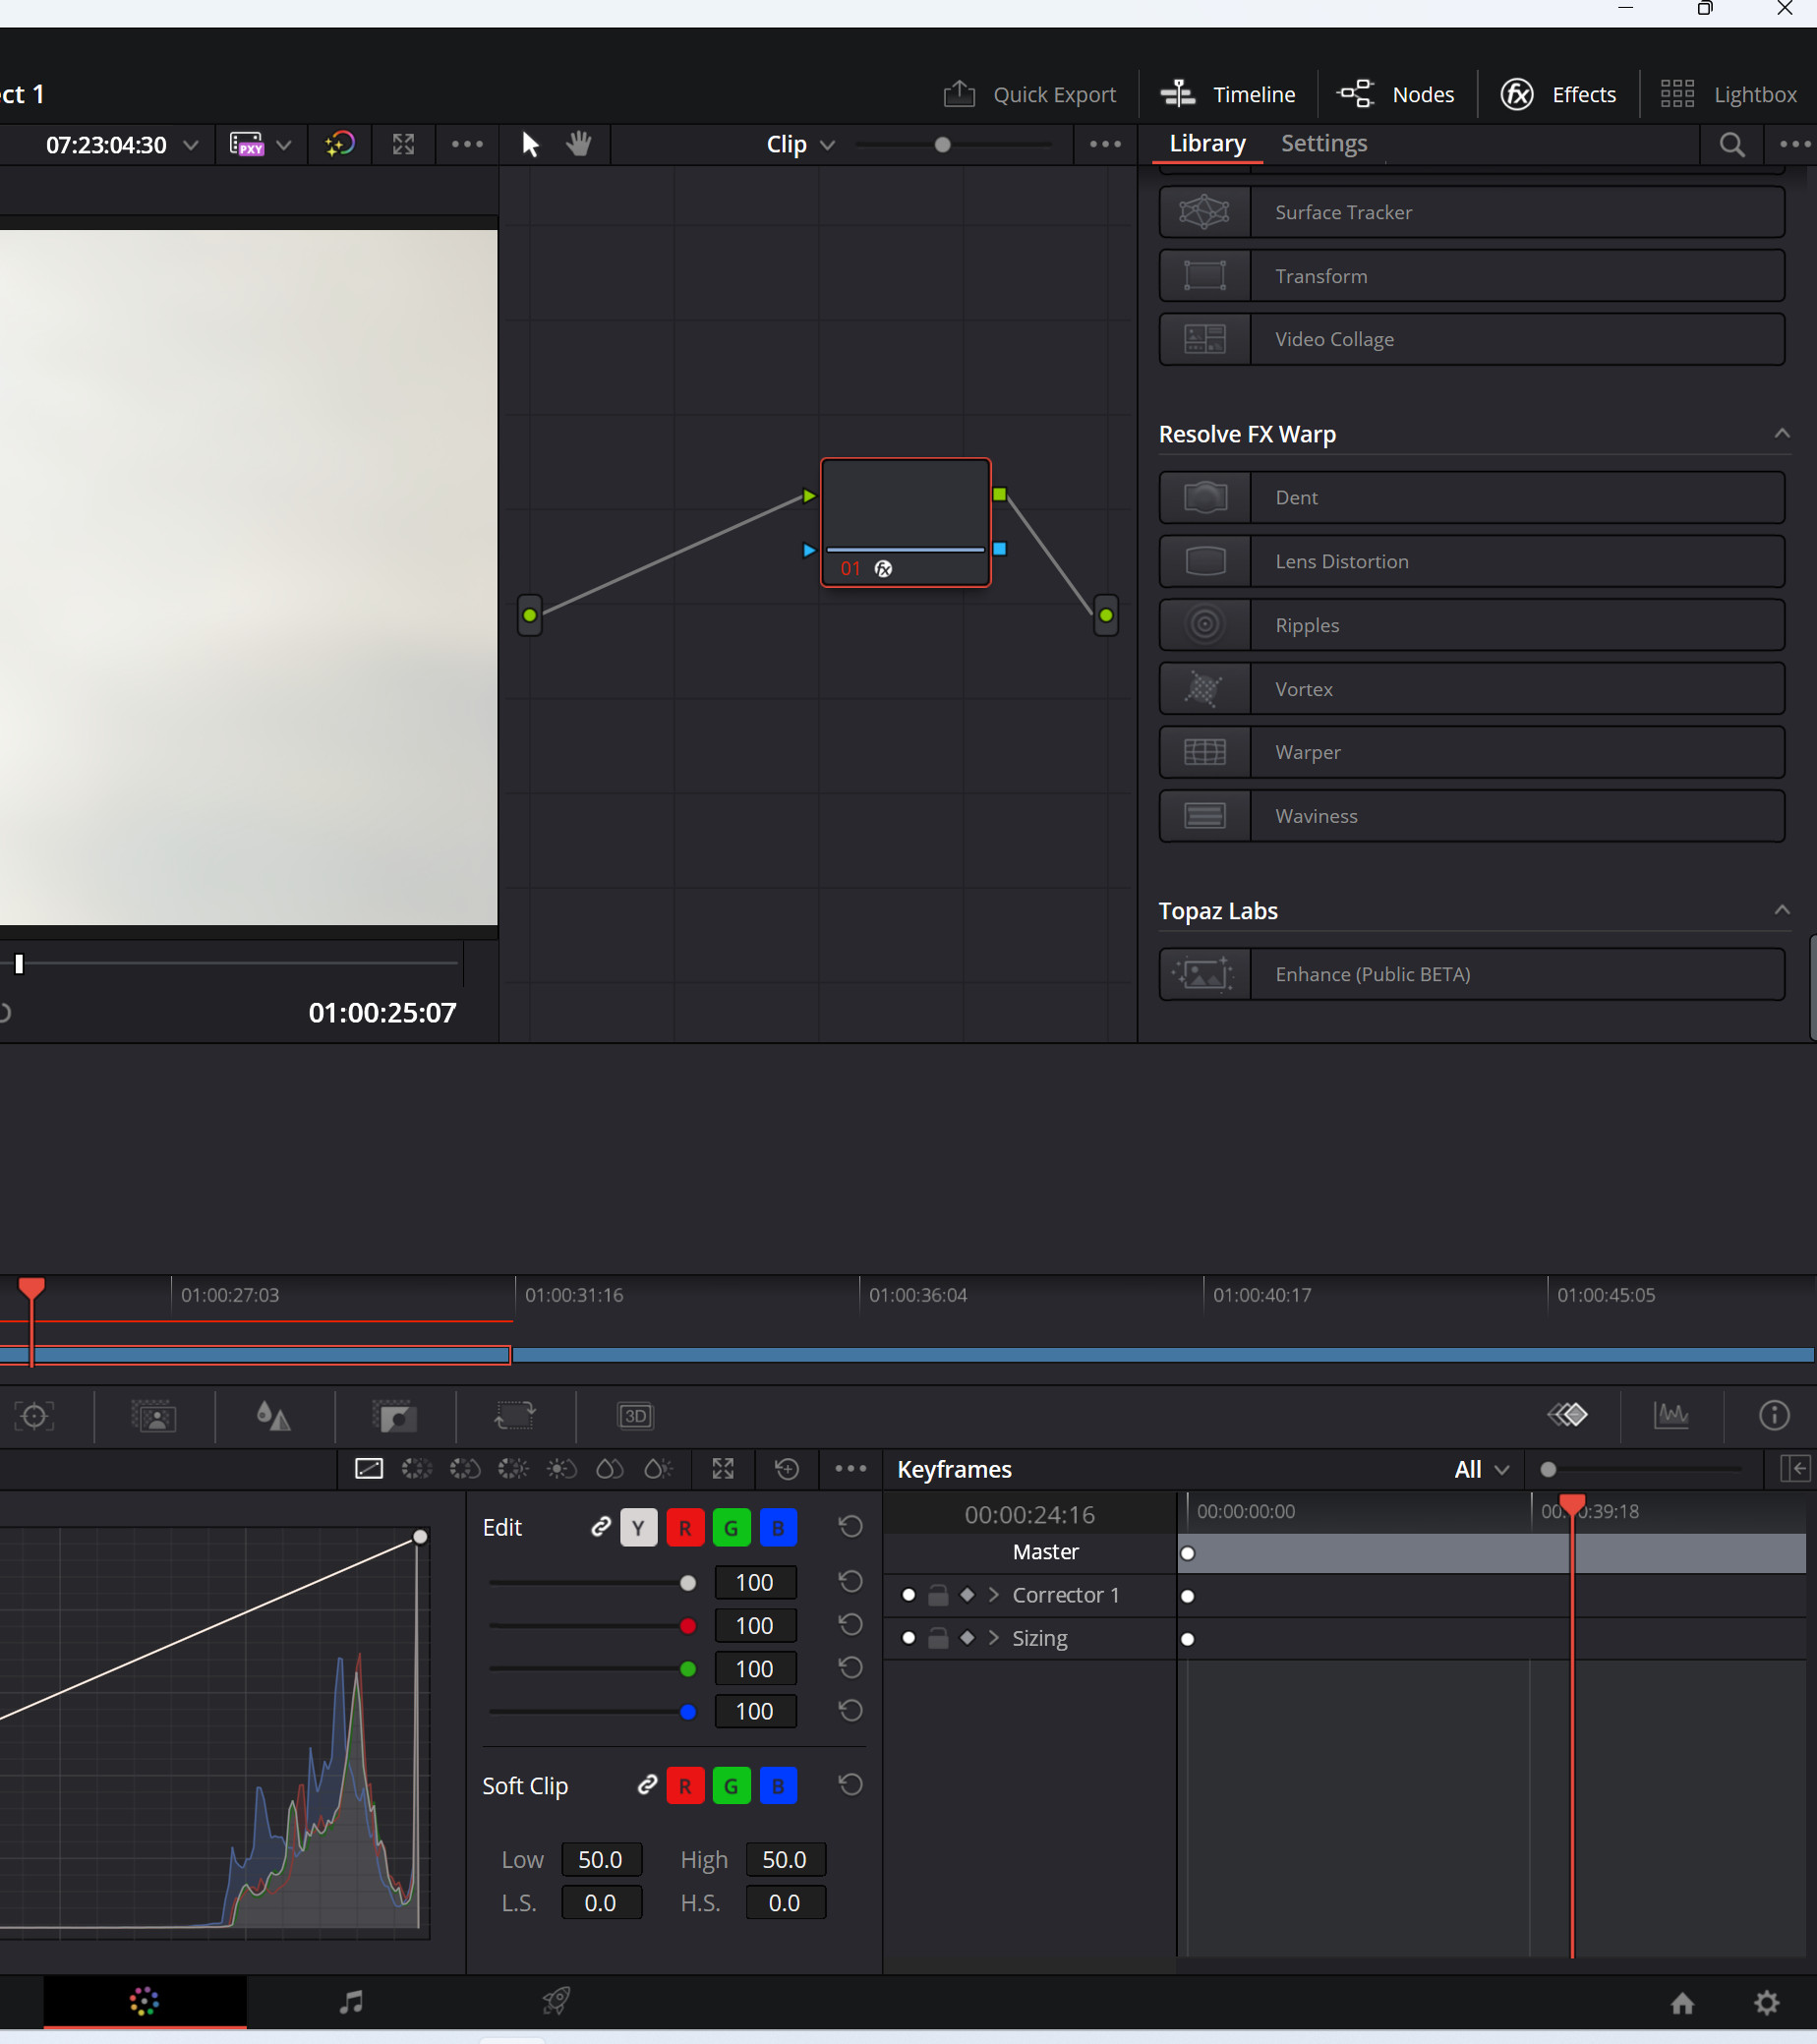This screenshot has width=1817, height=2044.
Task: Open node editor options menu
Action: [1105, 145]
